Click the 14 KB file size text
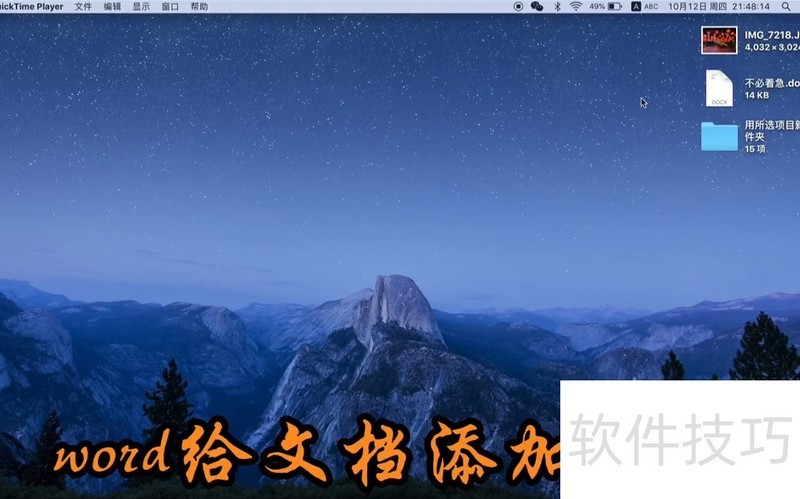800x499 pixels. [757, 95]
